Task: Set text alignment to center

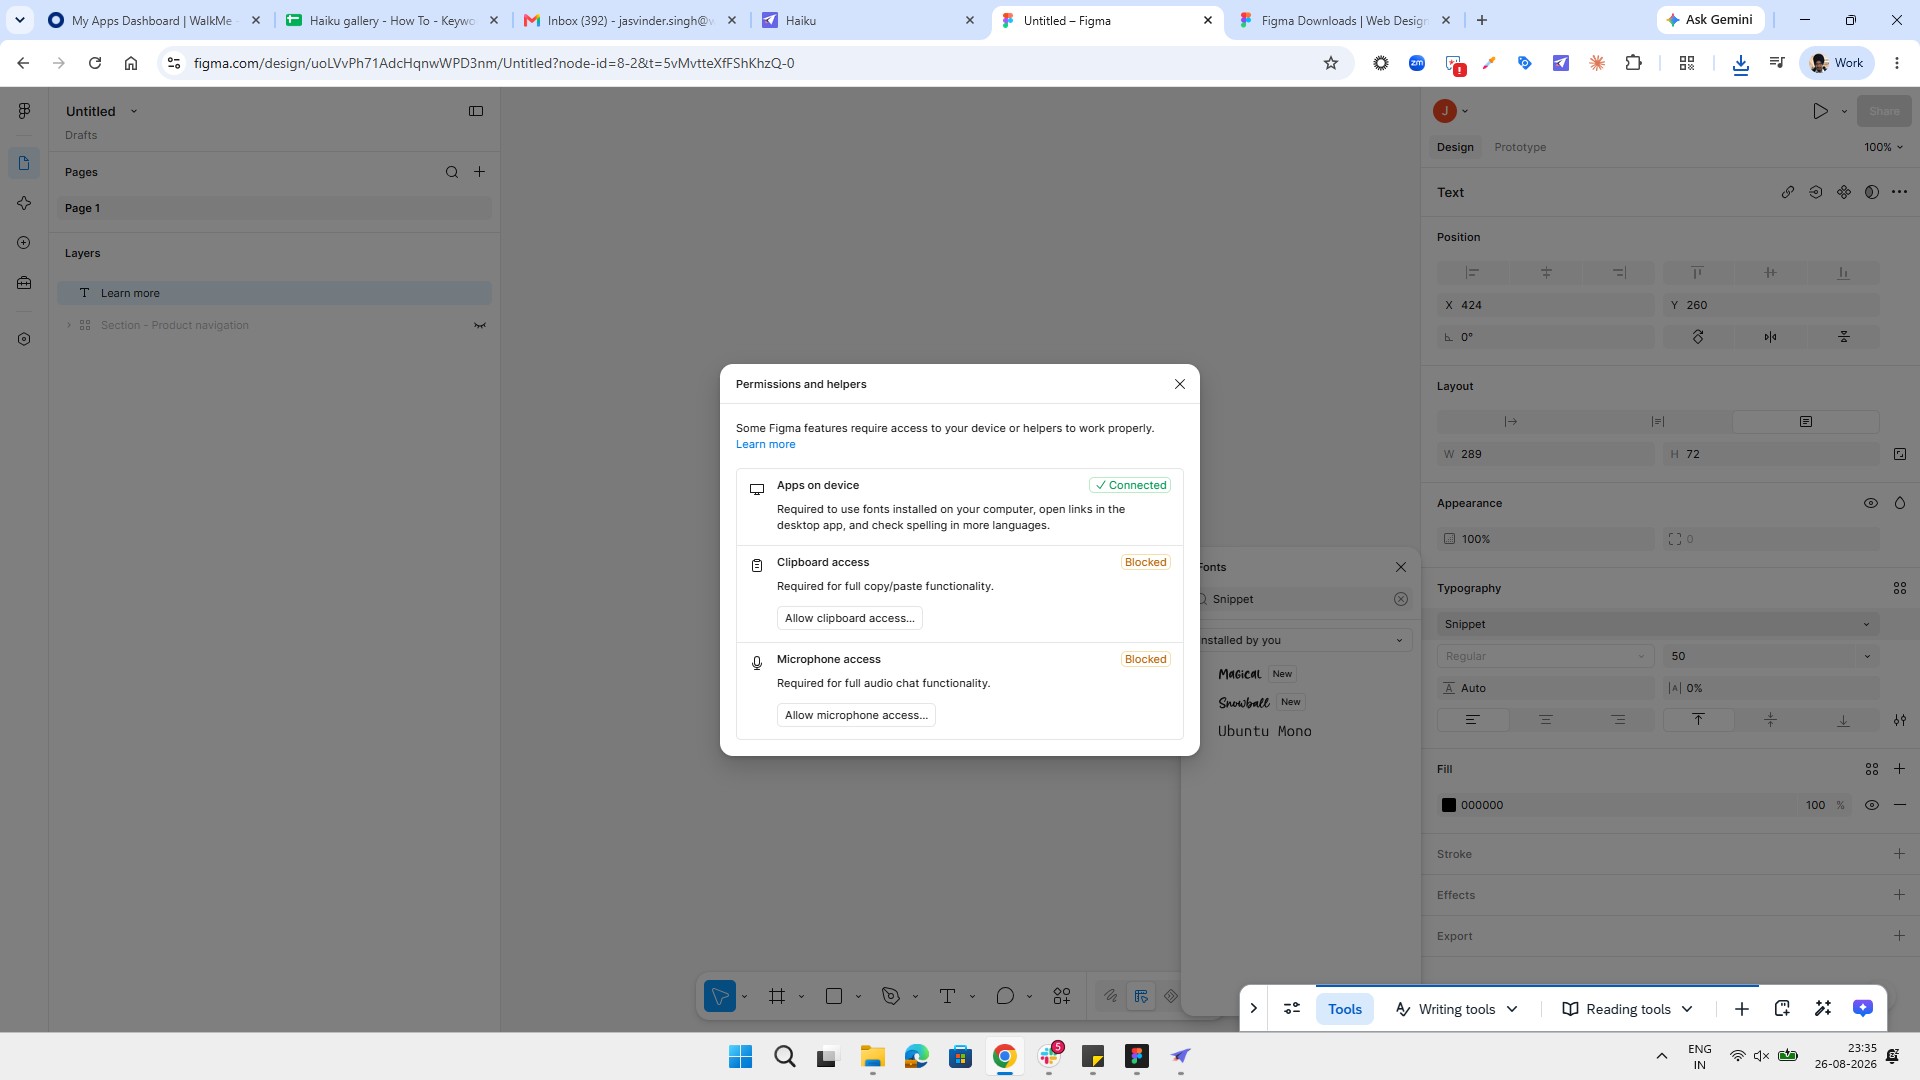Action: [x=1546, y=720]
